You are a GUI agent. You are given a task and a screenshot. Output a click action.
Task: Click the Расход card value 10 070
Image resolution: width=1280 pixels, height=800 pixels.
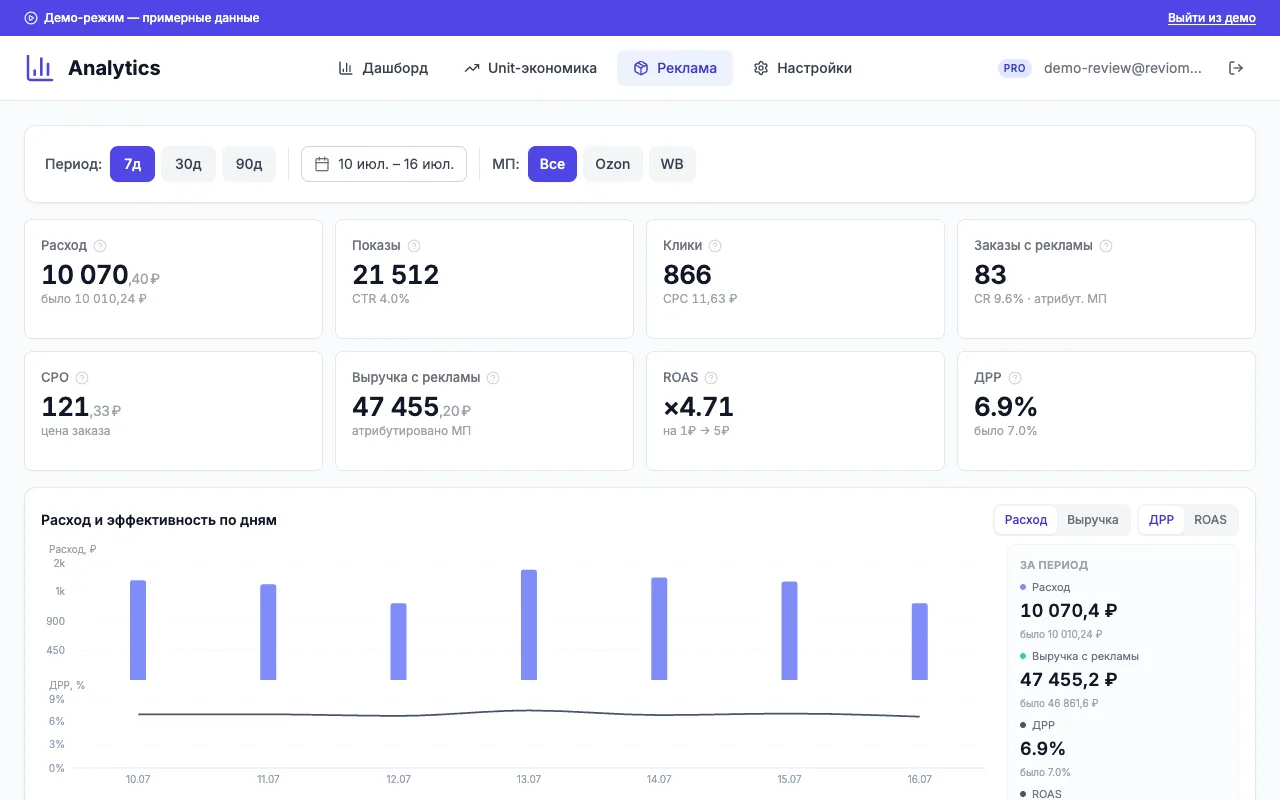coord(85,275)
